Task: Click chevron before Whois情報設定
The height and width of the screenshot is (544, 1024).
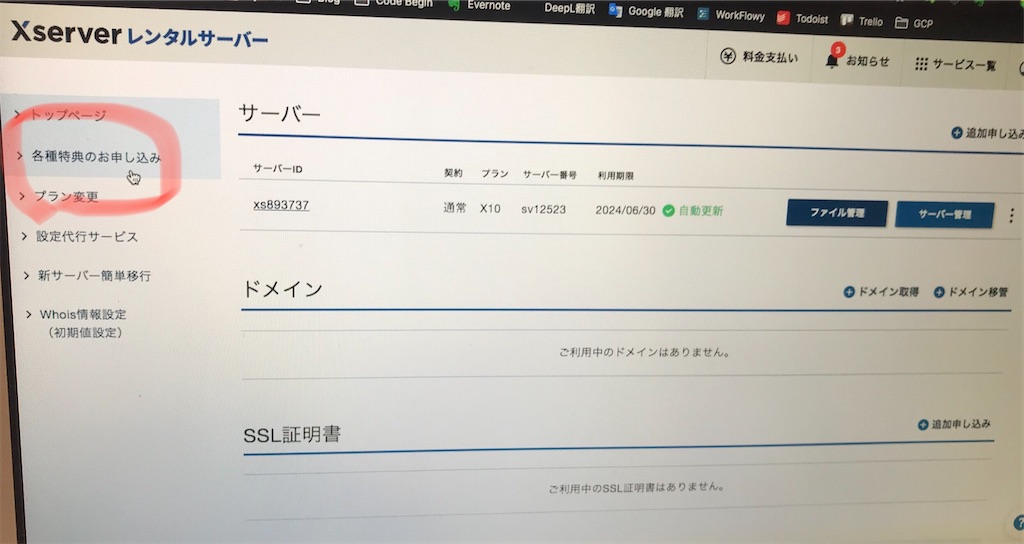Action: [x=29, y=314]
